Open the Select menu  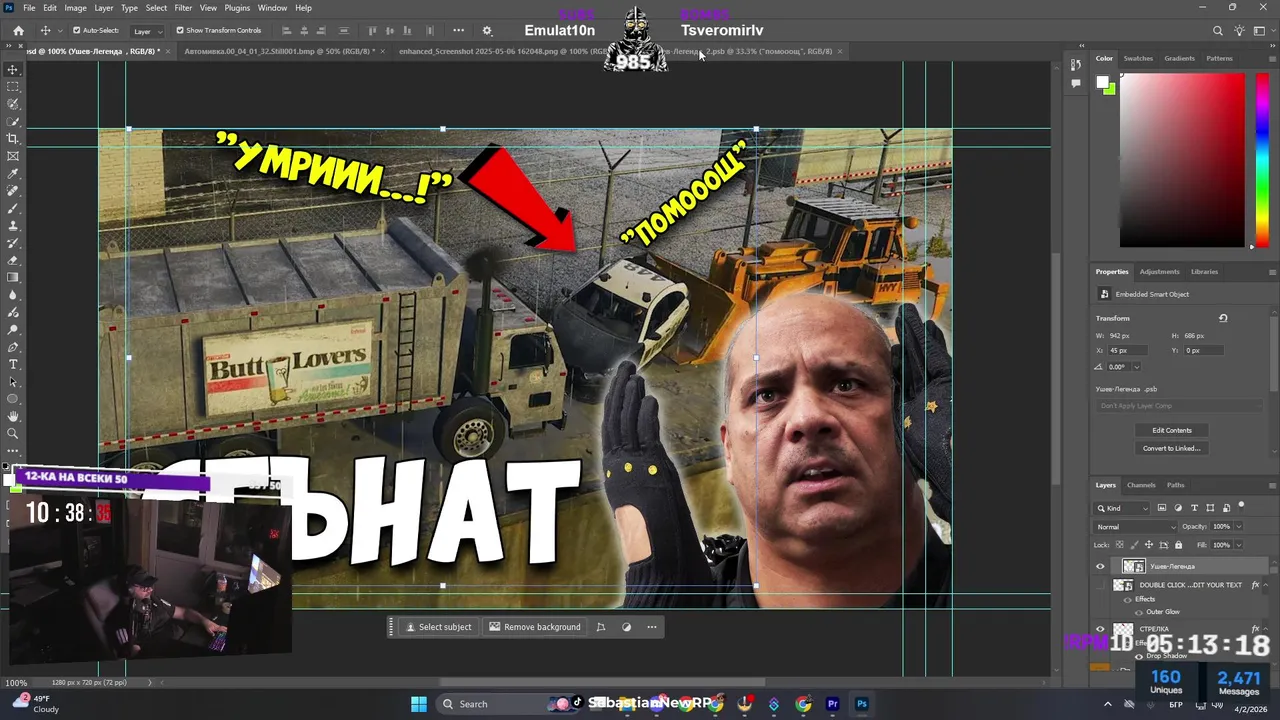[156, 8]
